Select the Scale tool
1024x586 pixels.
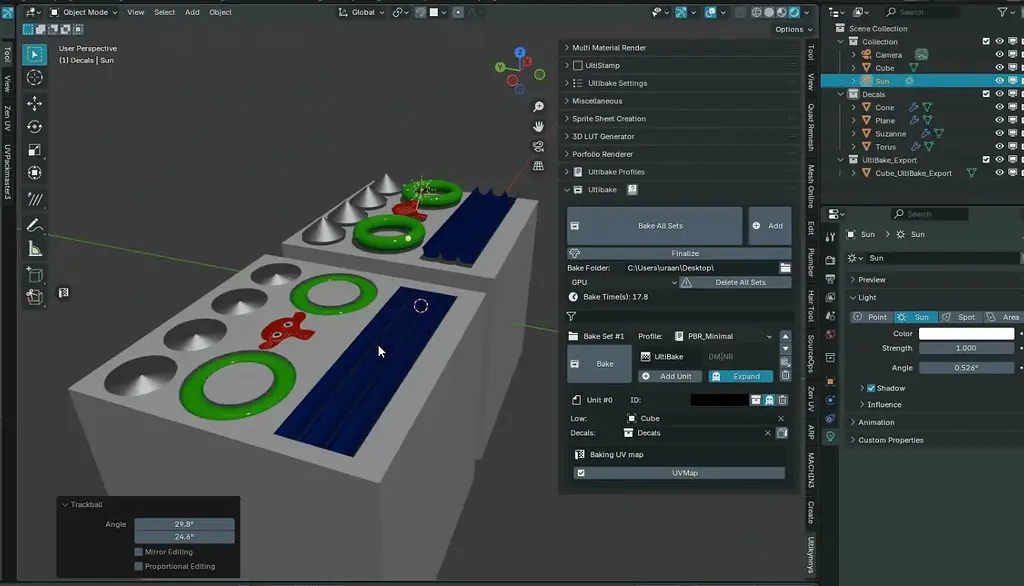(35, 150)
